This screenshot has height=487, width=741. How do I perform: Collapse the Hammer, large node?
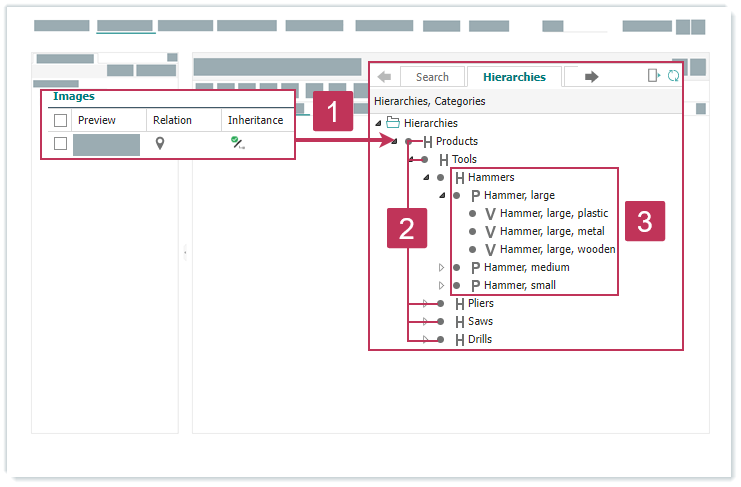point(441,195)
